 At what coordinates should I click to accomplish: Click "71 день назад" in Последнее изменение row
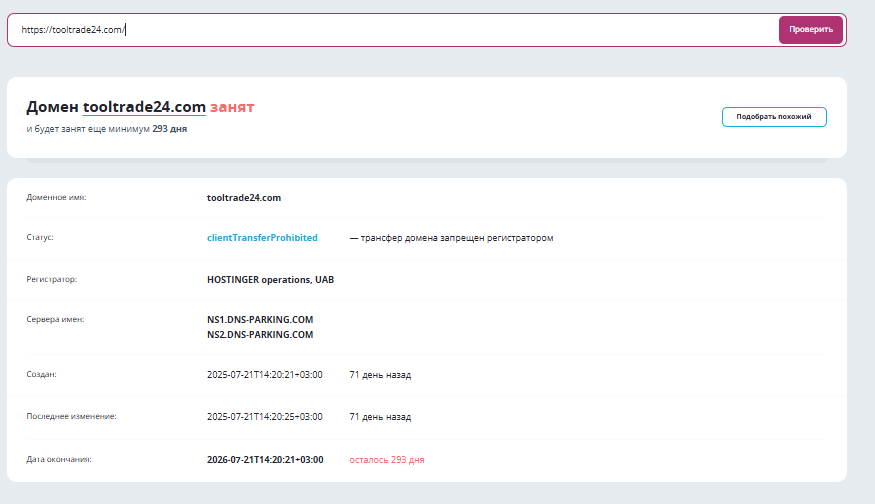pyautogui.click(x=380, y=417)
